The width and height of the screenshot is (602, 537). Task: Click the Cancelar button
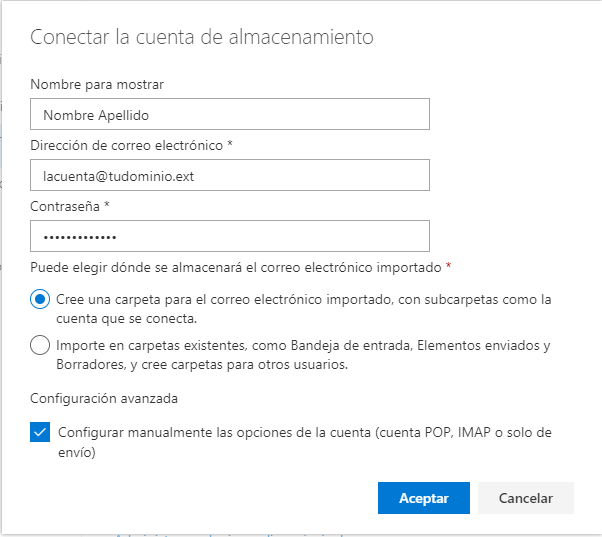pos(525,498)
